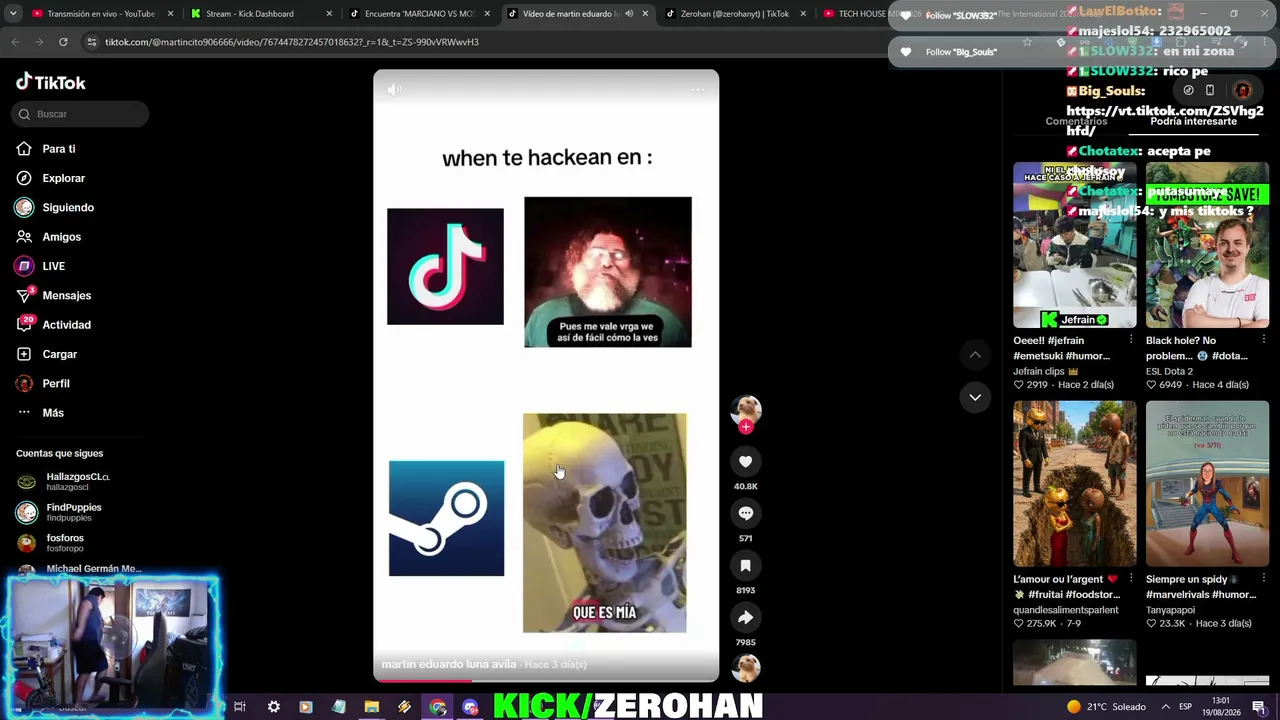Open martin eduardo luna avila's profile name

point(449,664)
